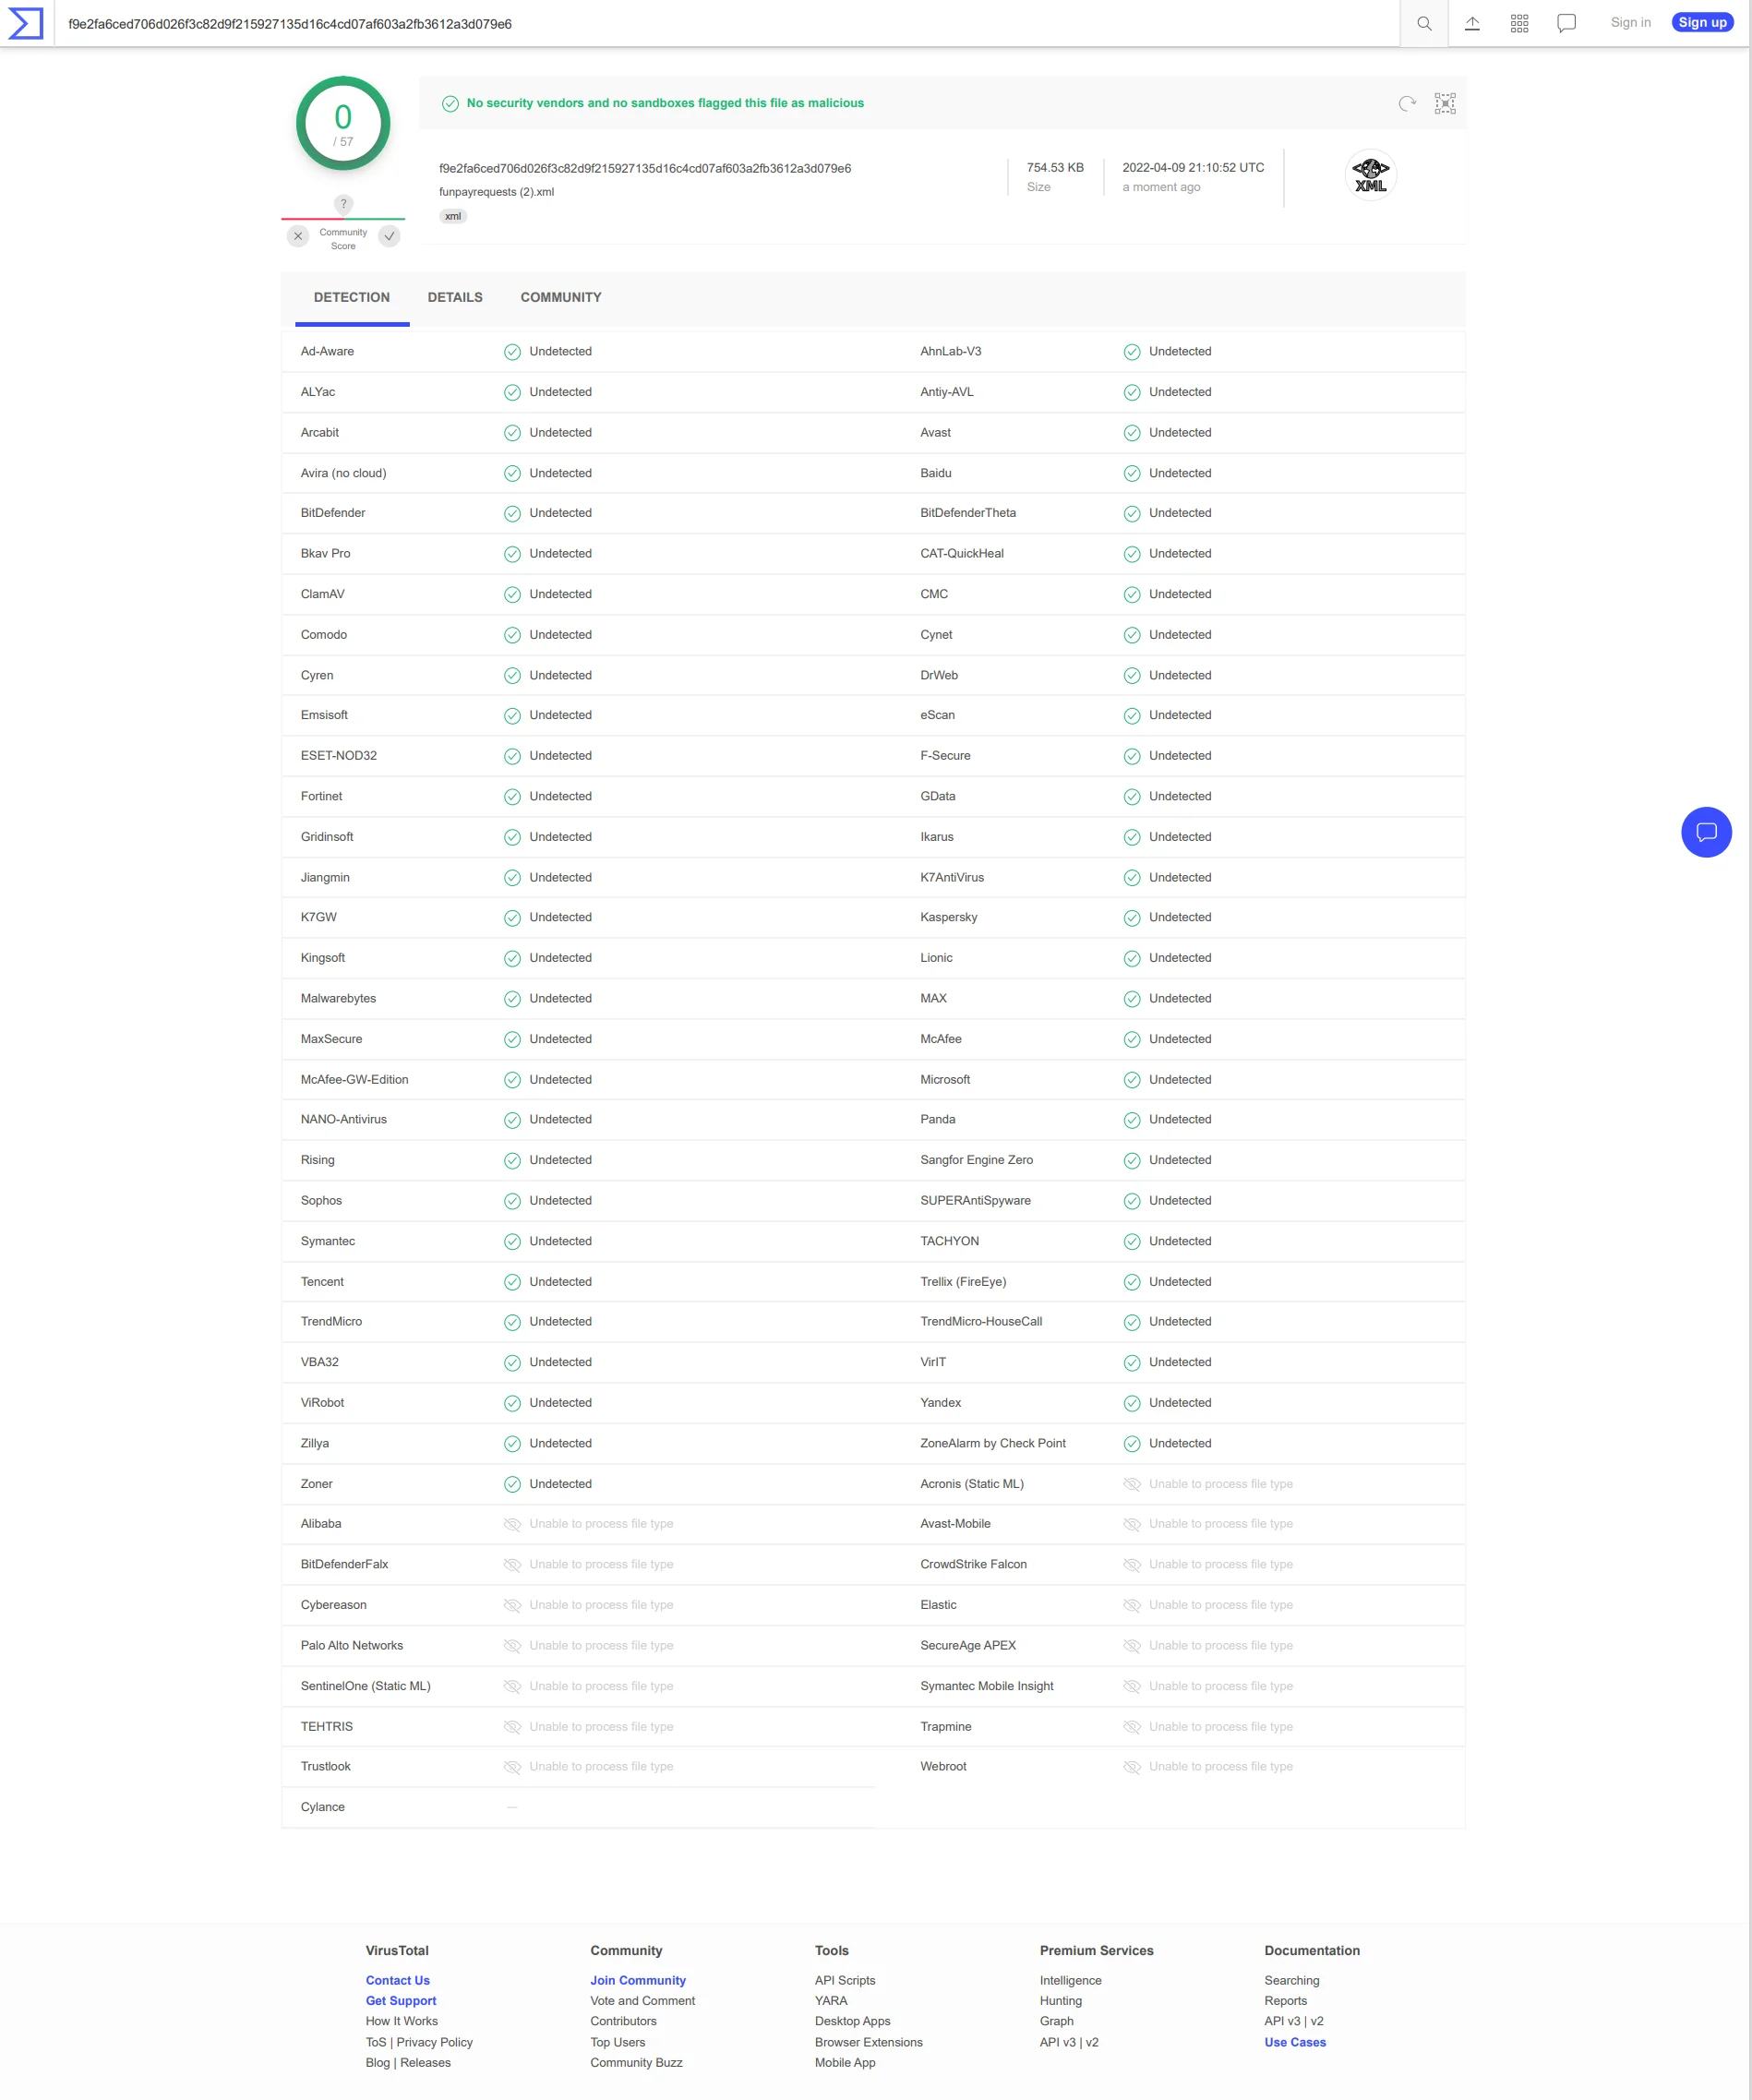
Task: Click the Malwarebytes vendor name
Action: 339,999
